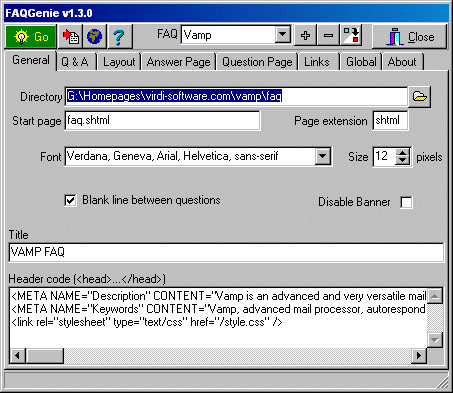Enable the Disable Banner checkbox
Viewport: 453px width, 393px height.
pyautogui.click(x=406, y=202)
